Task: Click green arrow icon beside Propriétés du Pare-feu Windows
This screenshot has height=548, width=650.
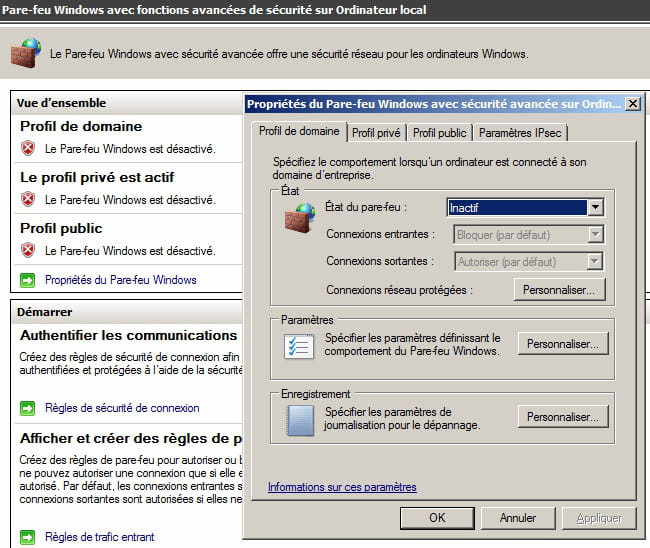Action: point(27,280)
